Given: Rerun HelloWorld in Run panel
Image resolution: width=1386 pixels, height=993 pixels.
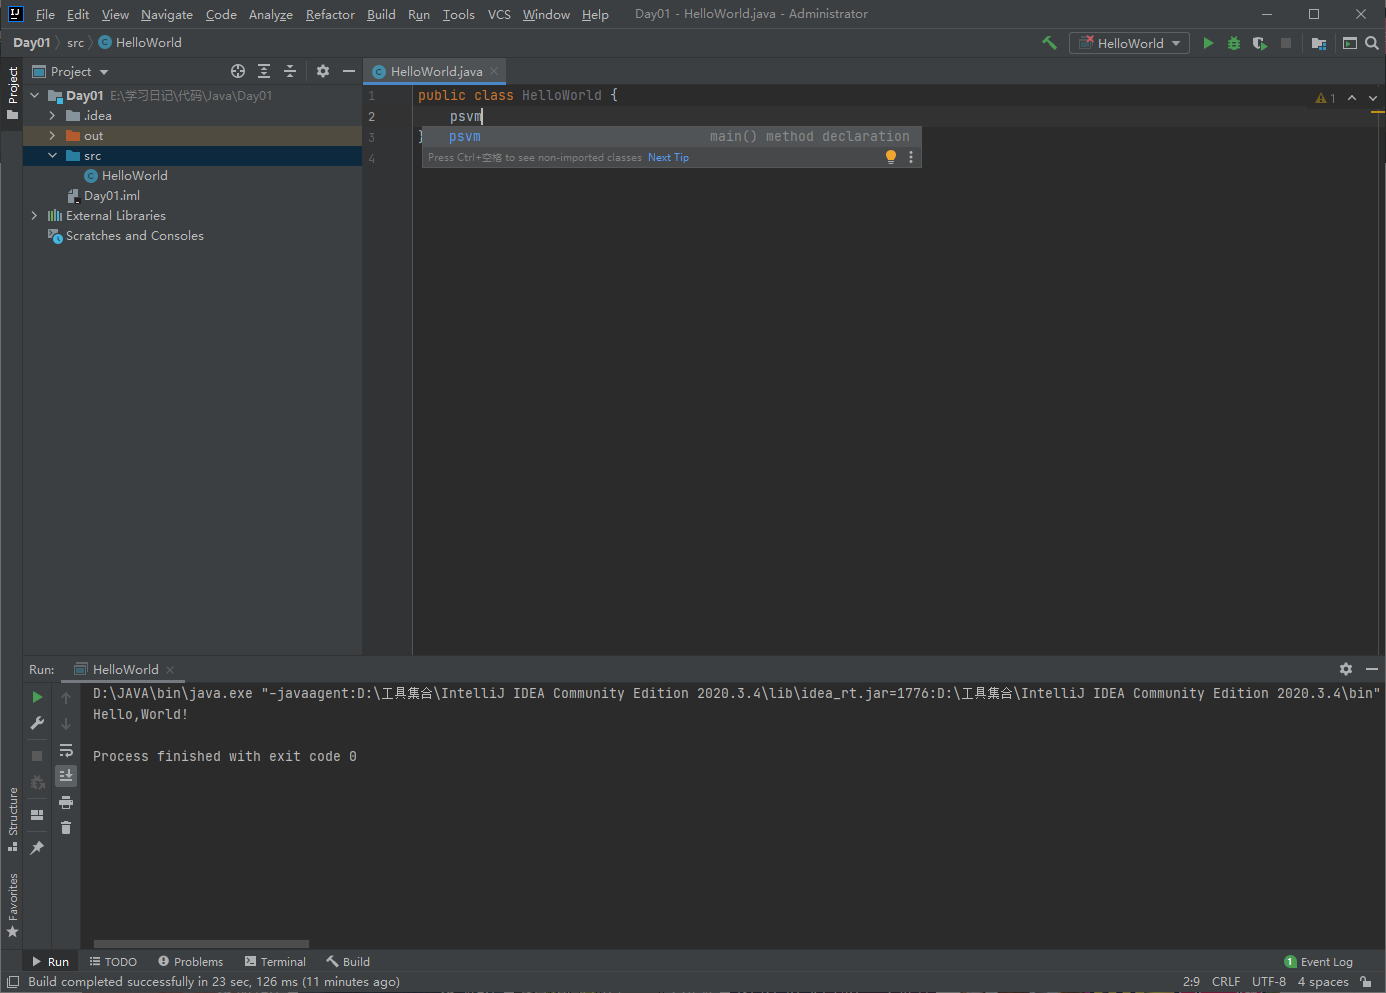Looking at the screenshot, I should click(x=37, y=697).
